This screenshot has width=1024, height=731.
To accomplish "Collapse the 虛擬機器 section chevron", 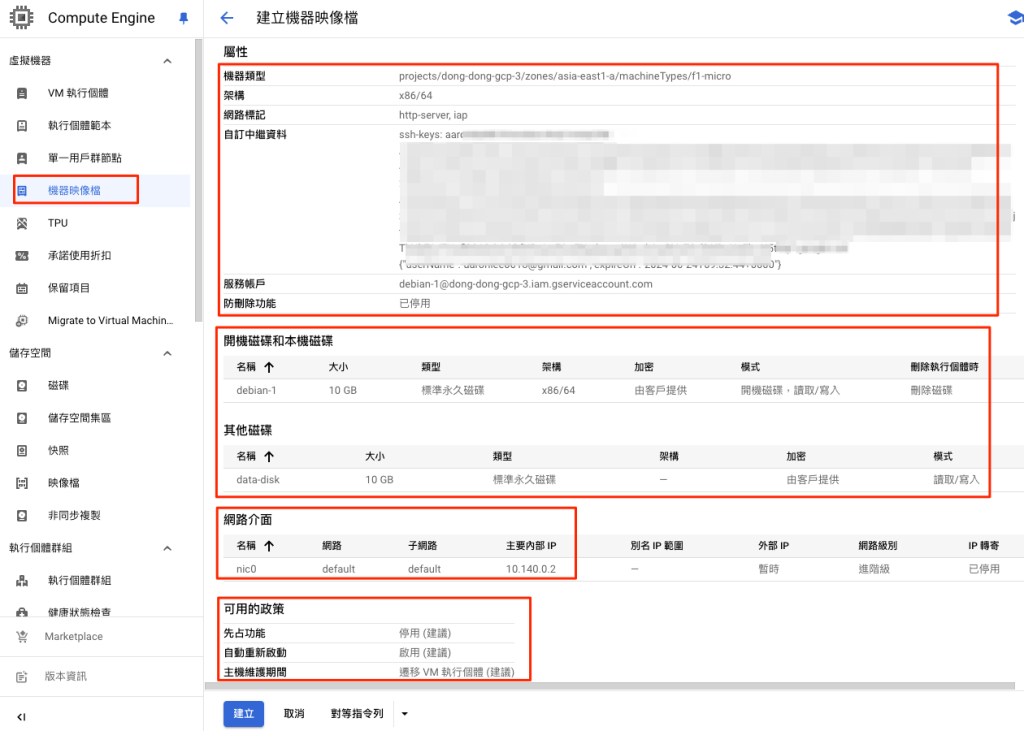I will pos(167,61).
